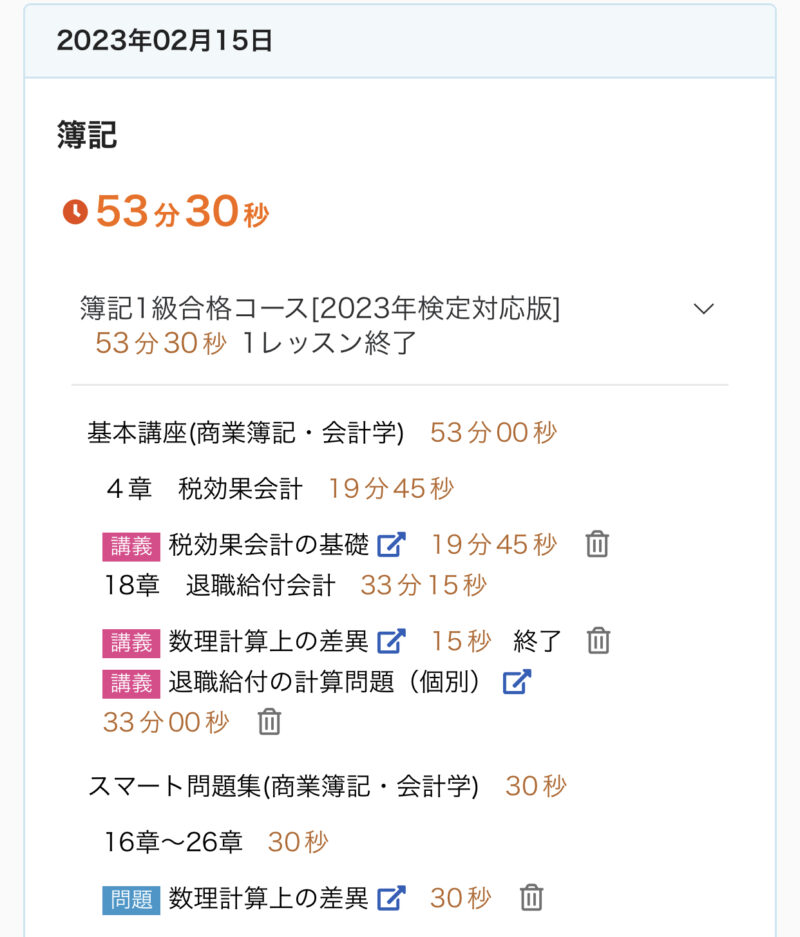Open external link for 税効果会計の基礎 lecture
800x937 pixels.
[391, 545]
